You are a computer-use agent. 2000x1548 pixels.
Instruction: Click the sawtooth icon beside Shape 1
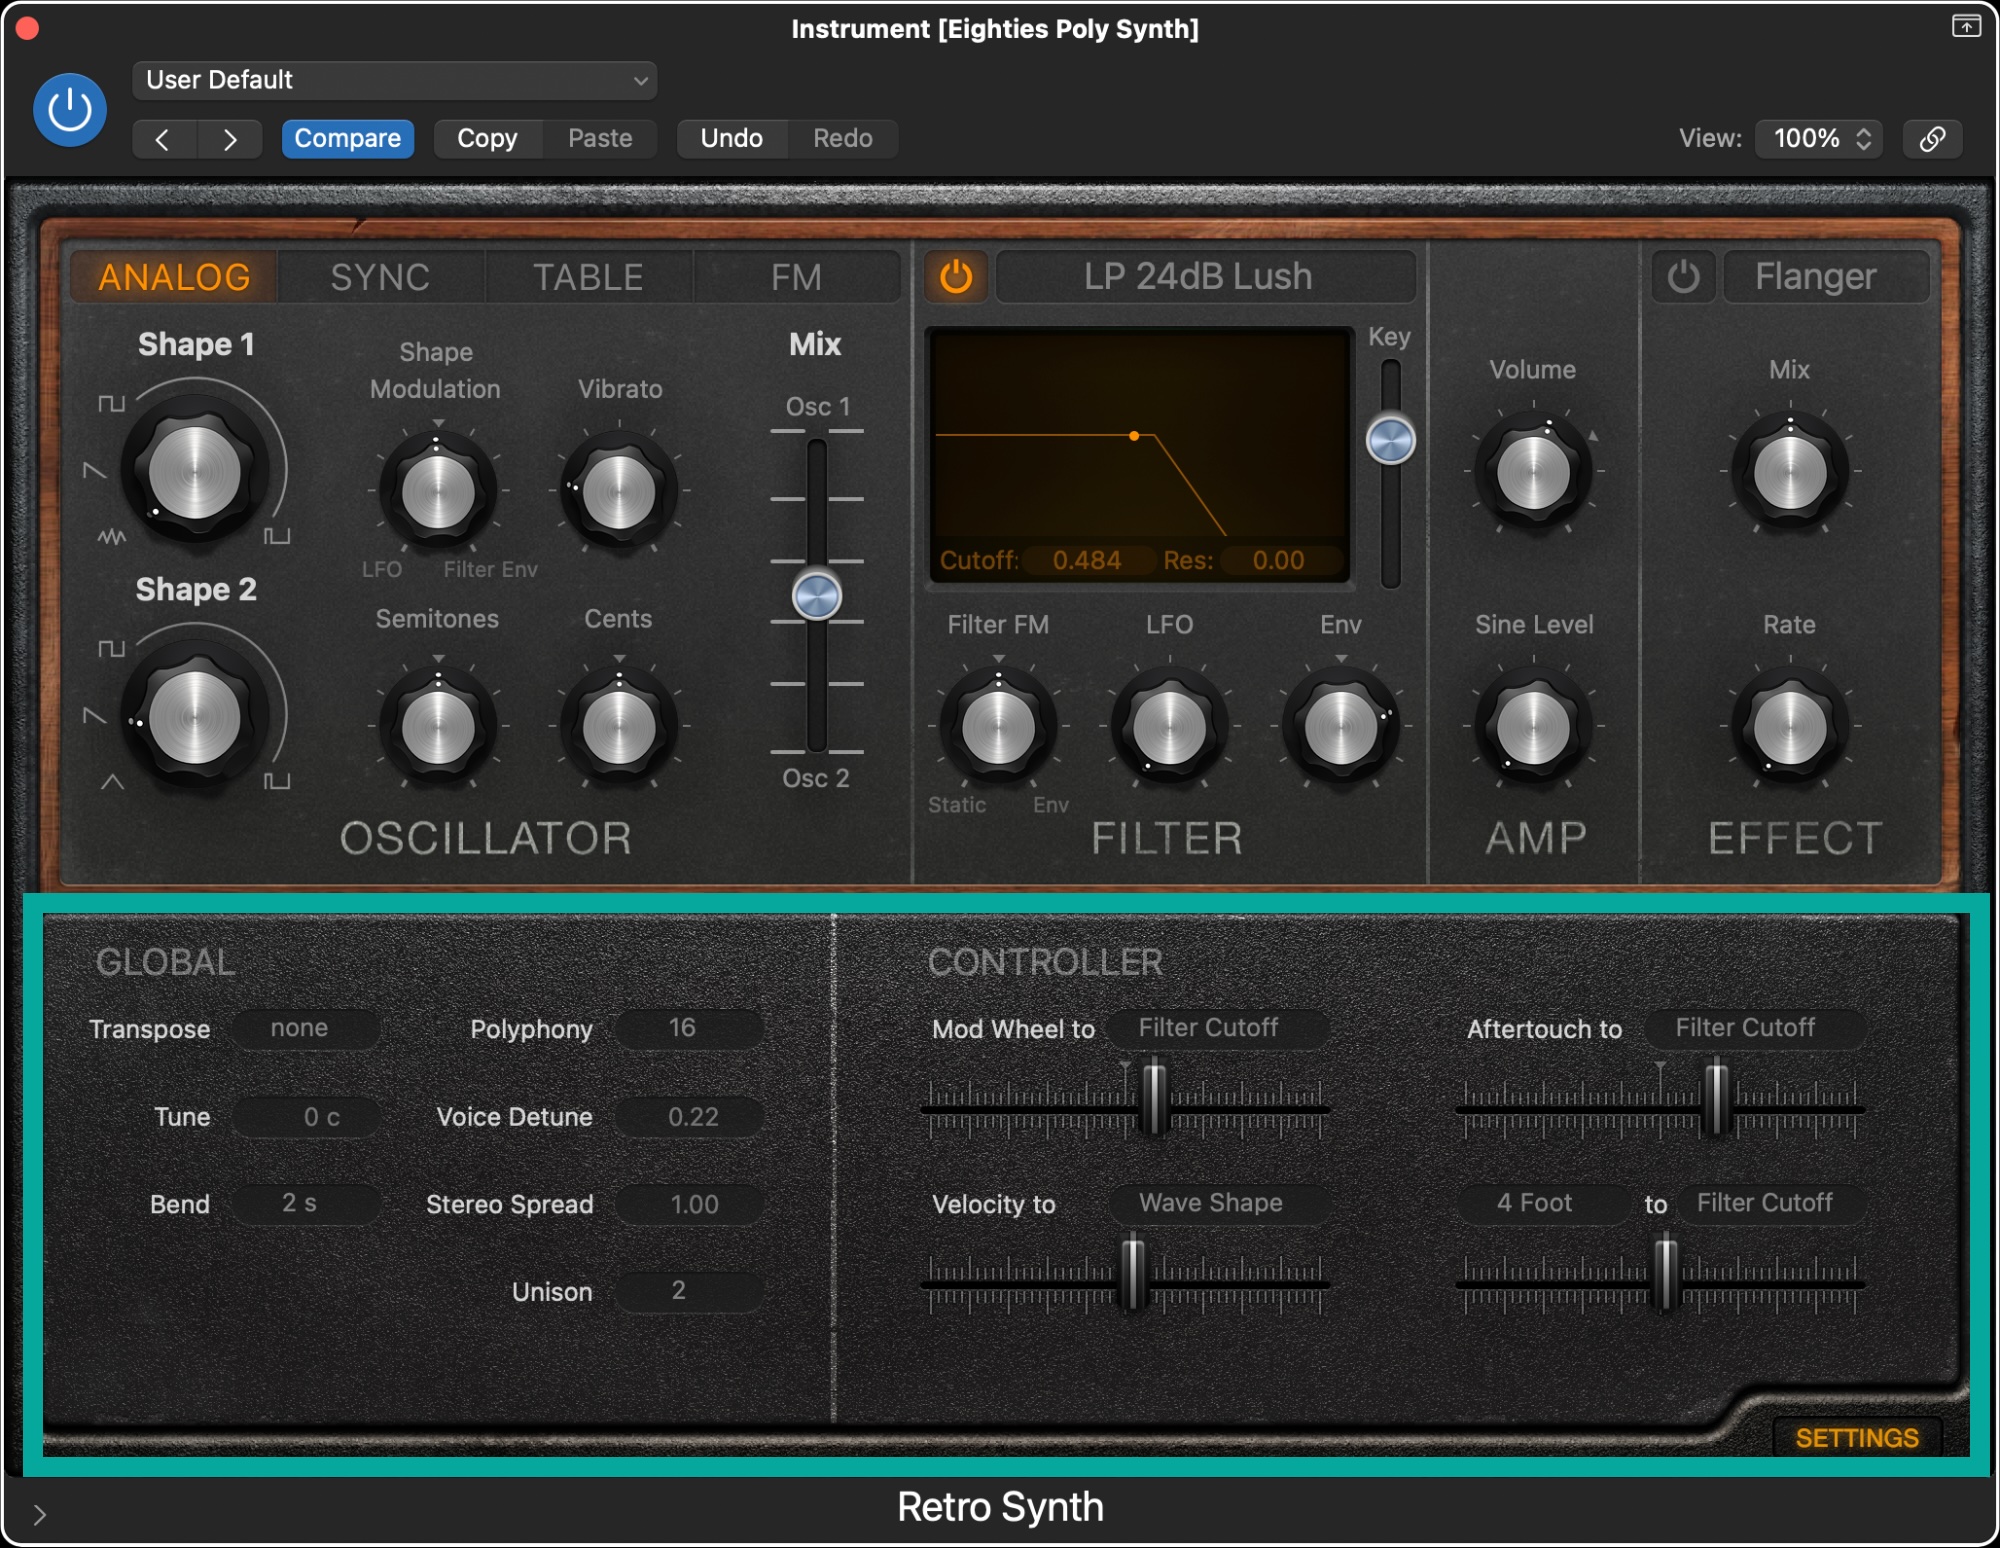pyautogui.click(x=95, y=470)
